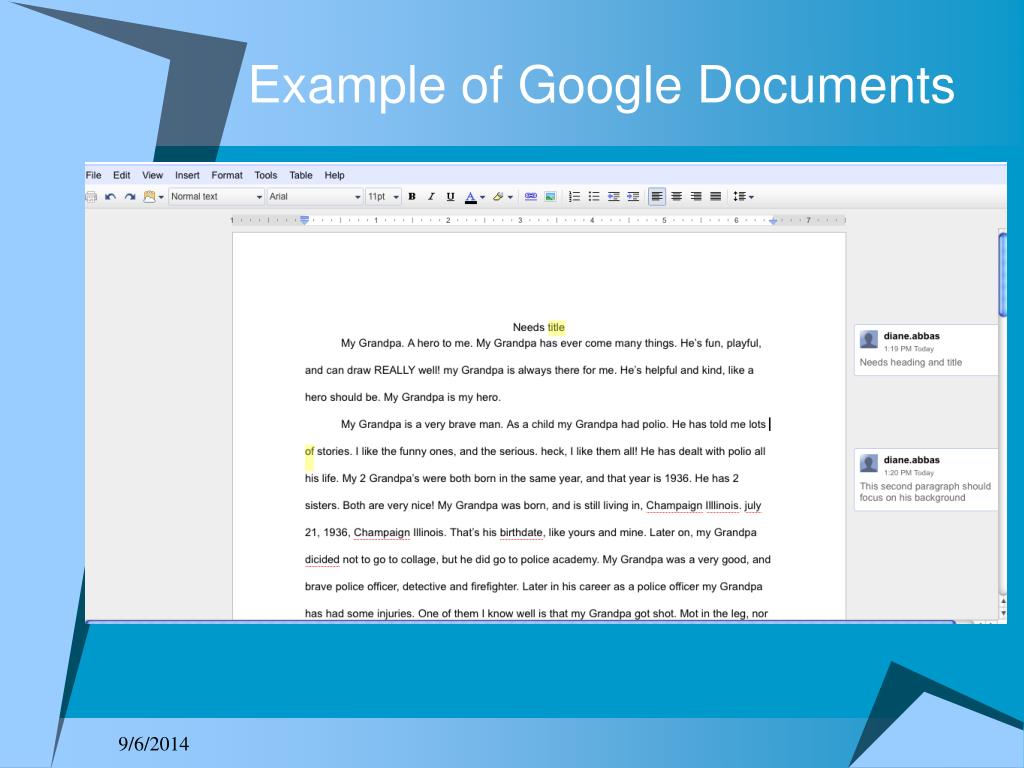Open the Help menu
The width and height of the screenshot is (1024, 768).
334,175
